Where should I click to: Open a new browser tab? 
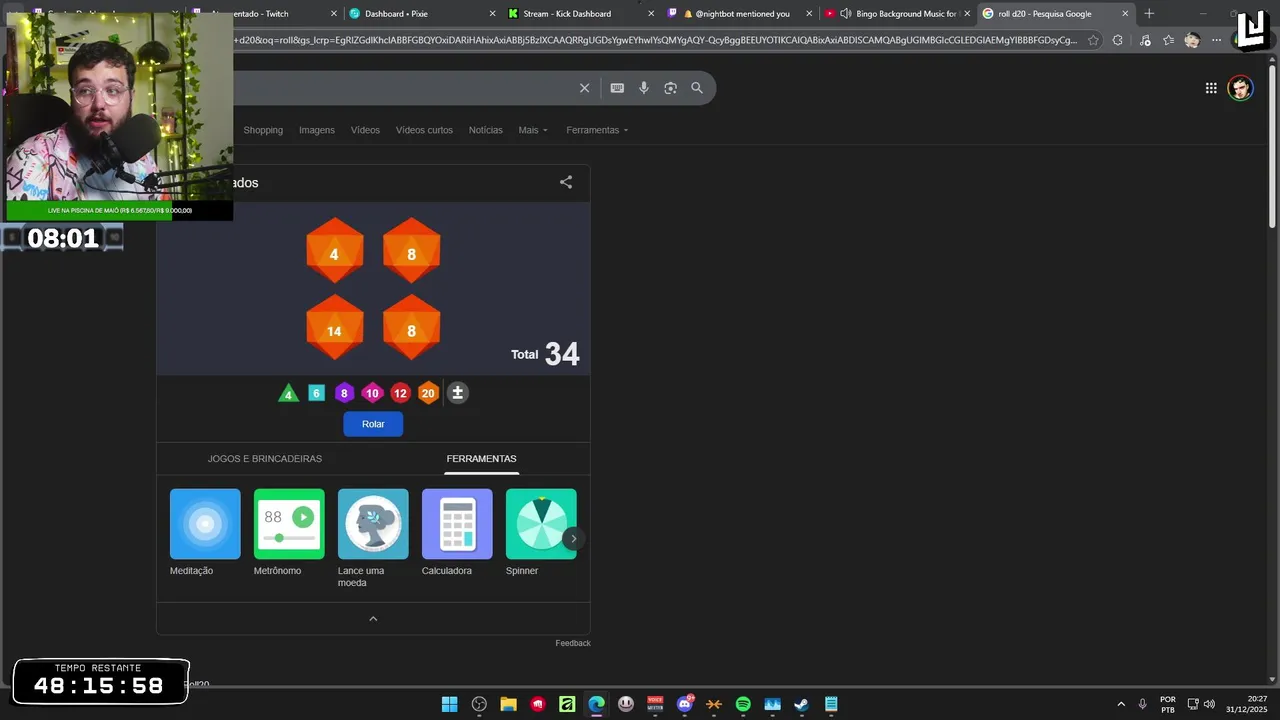pos(1149,14)
